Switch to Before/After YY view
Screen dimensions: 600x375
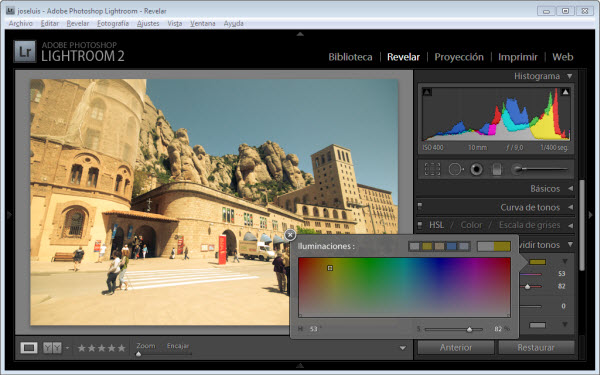pyautogui.click(x=52, y=347)
